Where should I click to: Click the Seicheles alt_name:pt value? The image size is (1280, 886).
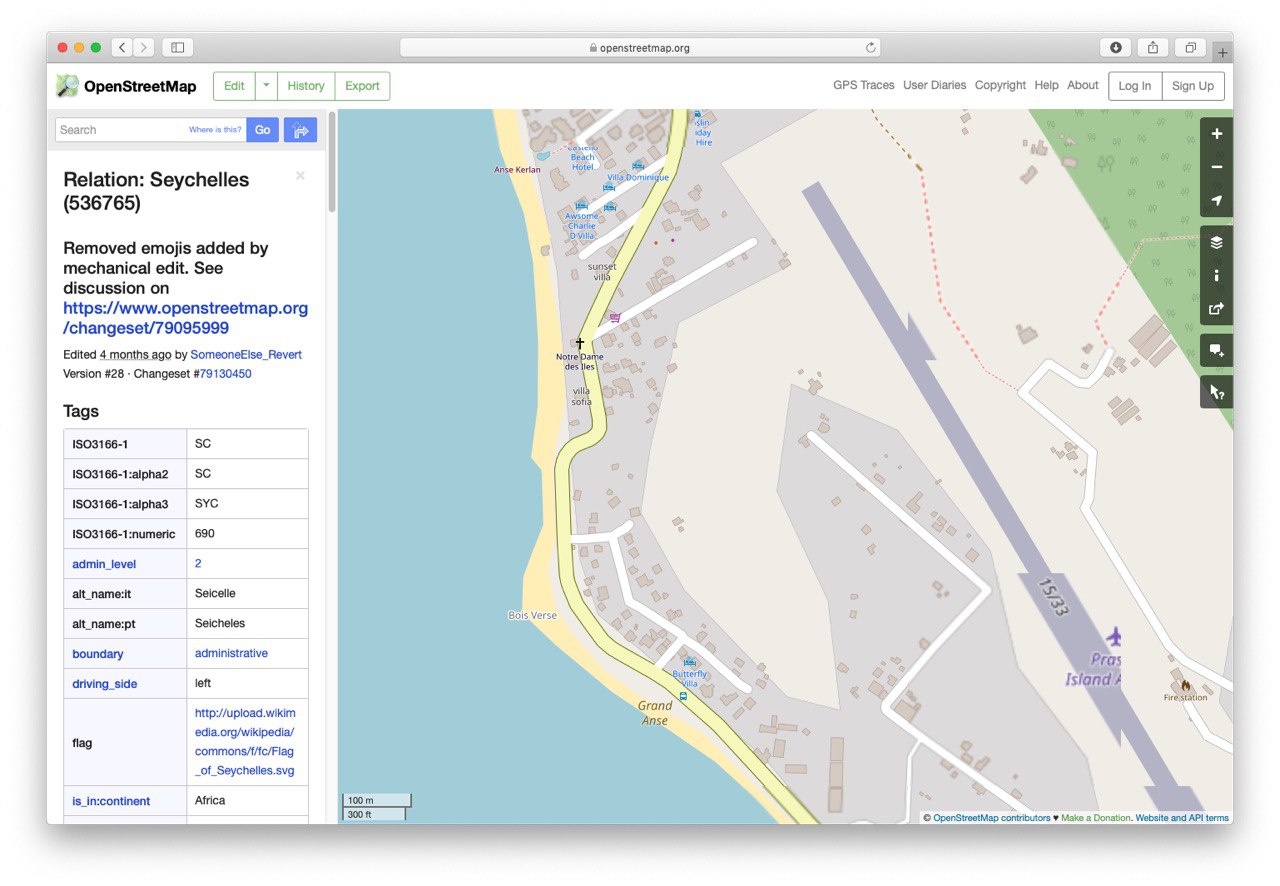tap(220, 623)
